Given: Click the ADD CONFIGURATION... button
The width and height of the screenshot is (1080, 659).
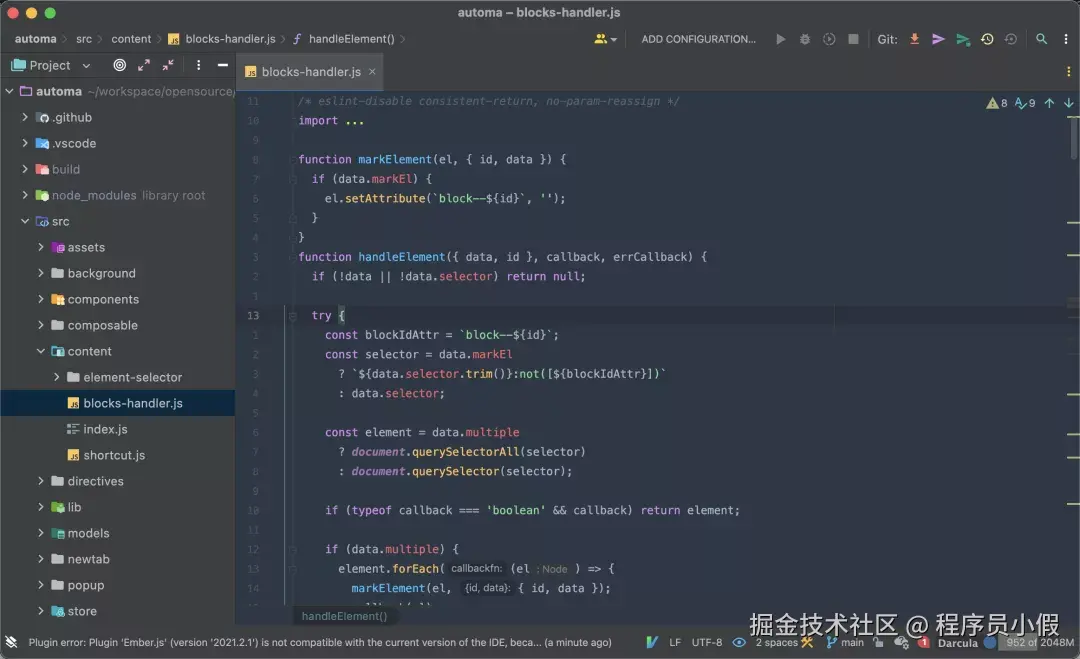Looking at the screenshot, I should tap(698, 39).
